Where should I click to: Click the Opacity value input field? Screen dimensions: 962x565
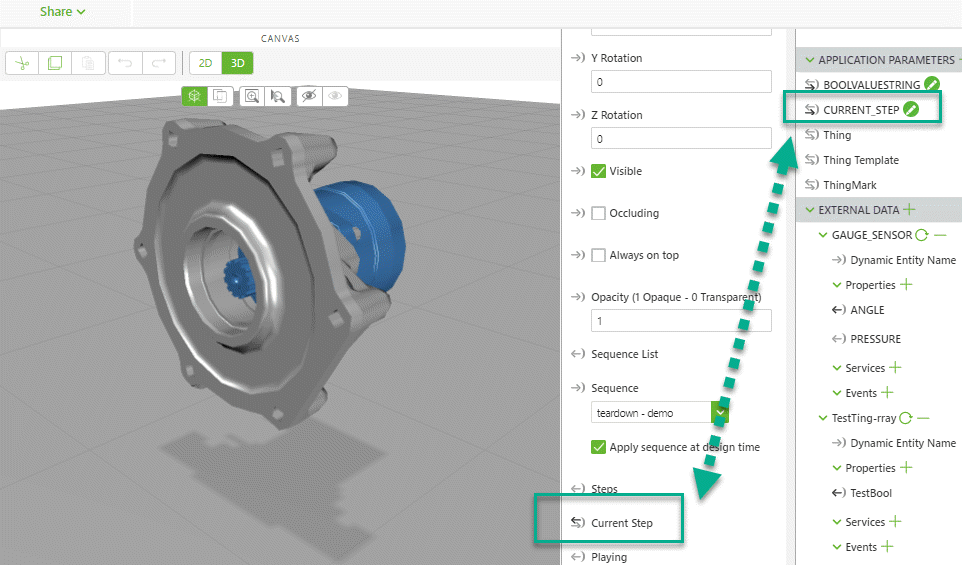681,321
